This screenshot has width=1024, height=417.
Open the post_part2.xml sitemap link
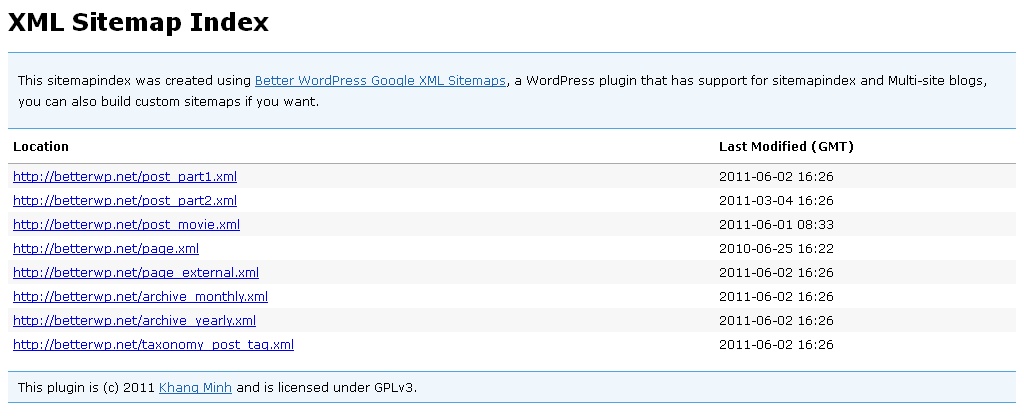[x=125, y=200]
